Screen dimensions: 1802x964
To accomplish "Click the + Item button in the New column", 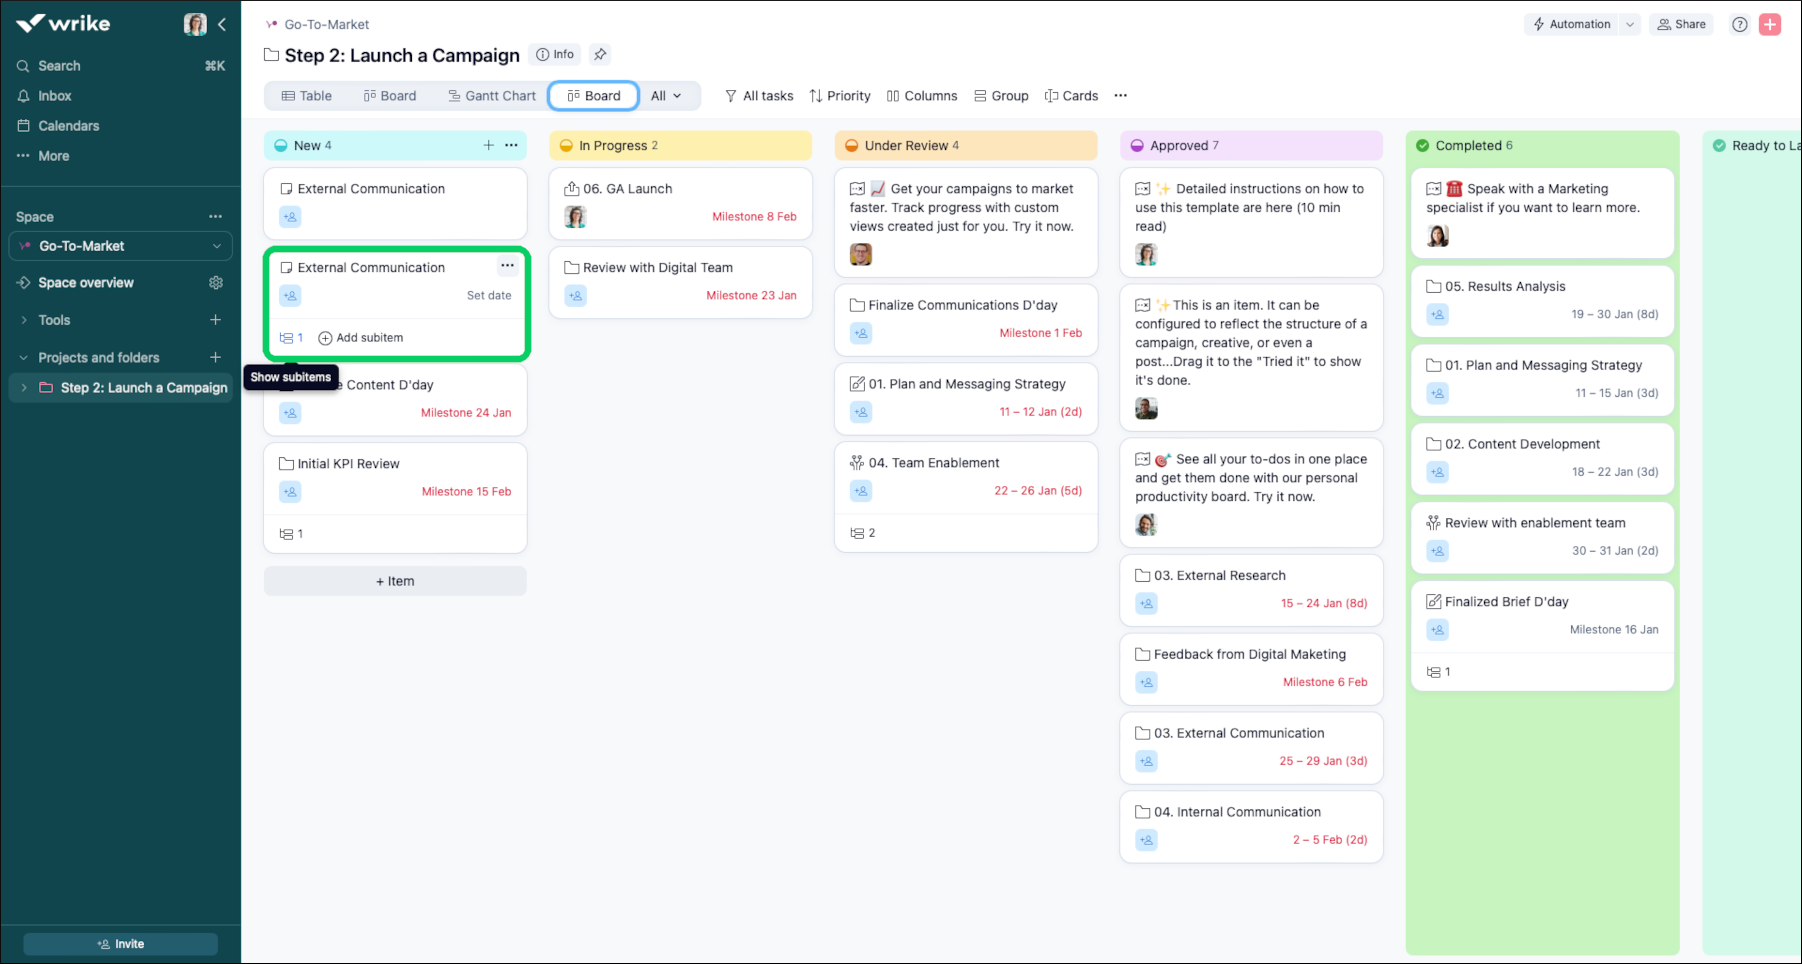I will (x=394, y=580).
